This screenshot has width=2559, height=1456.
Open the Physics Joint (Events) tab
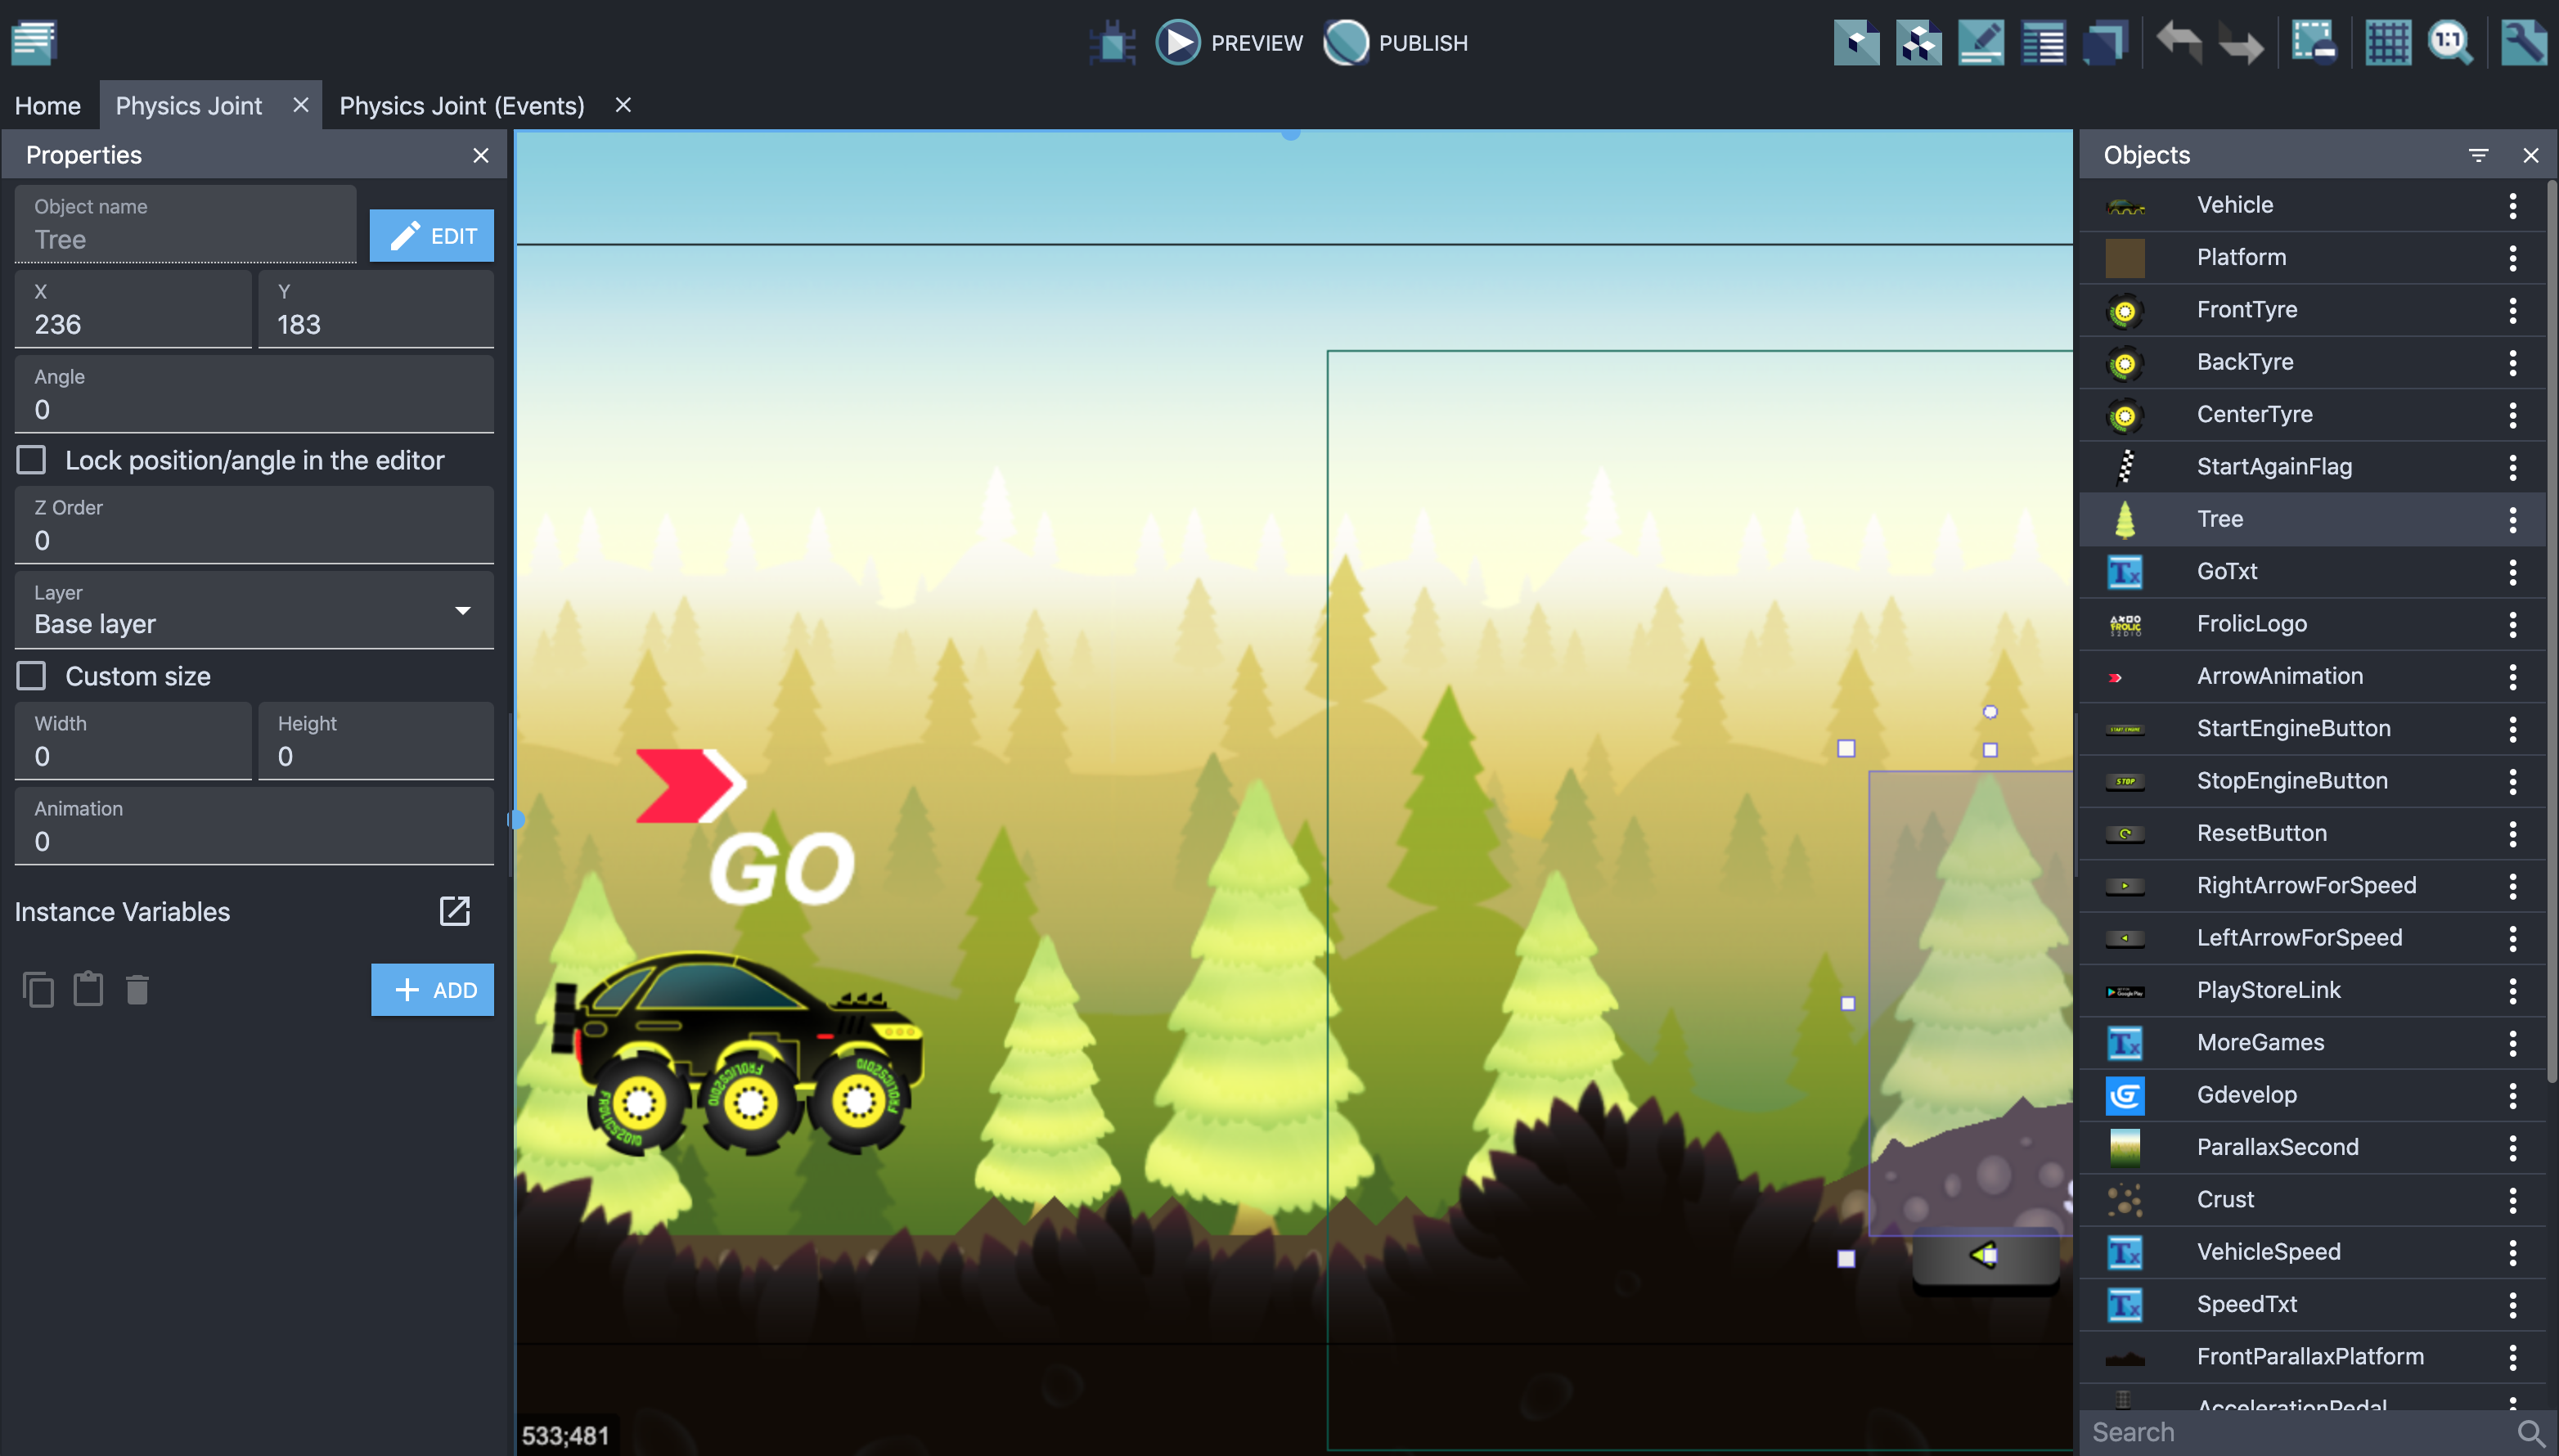pyautogui.click(x=464, y=106)
